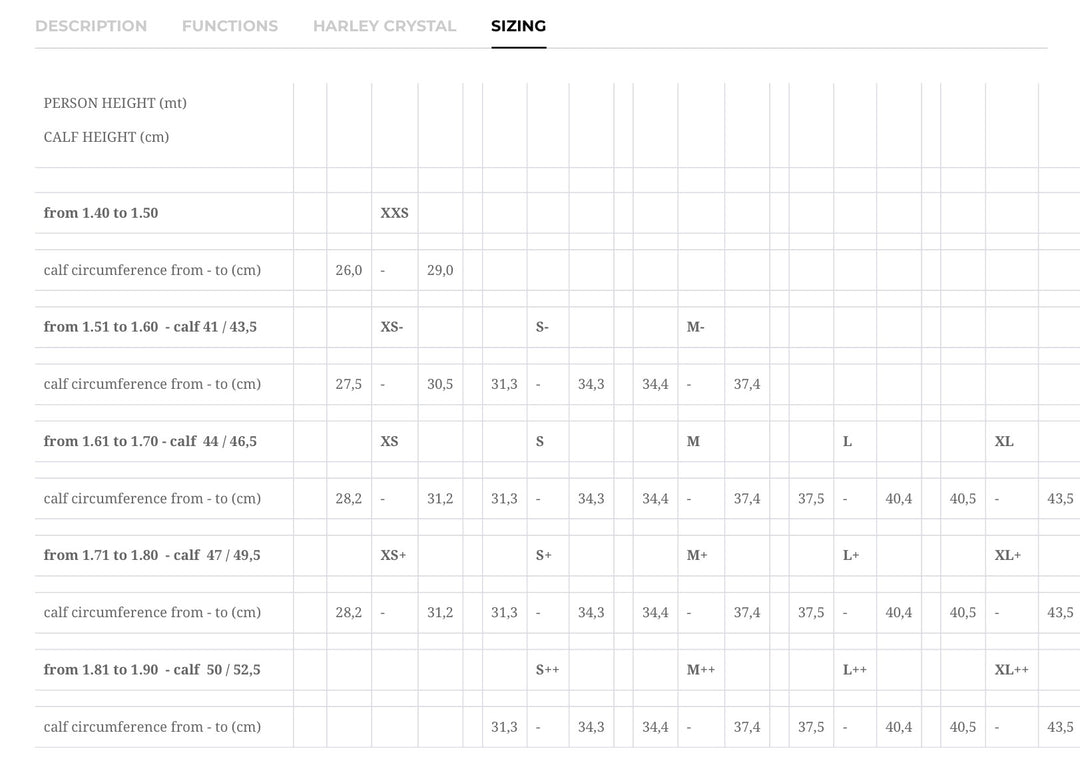Click the CALF HEIGHT (cm) label
Image resolution: width=1080 pixels, height=781 pixels.
click(x=106, y=137)
